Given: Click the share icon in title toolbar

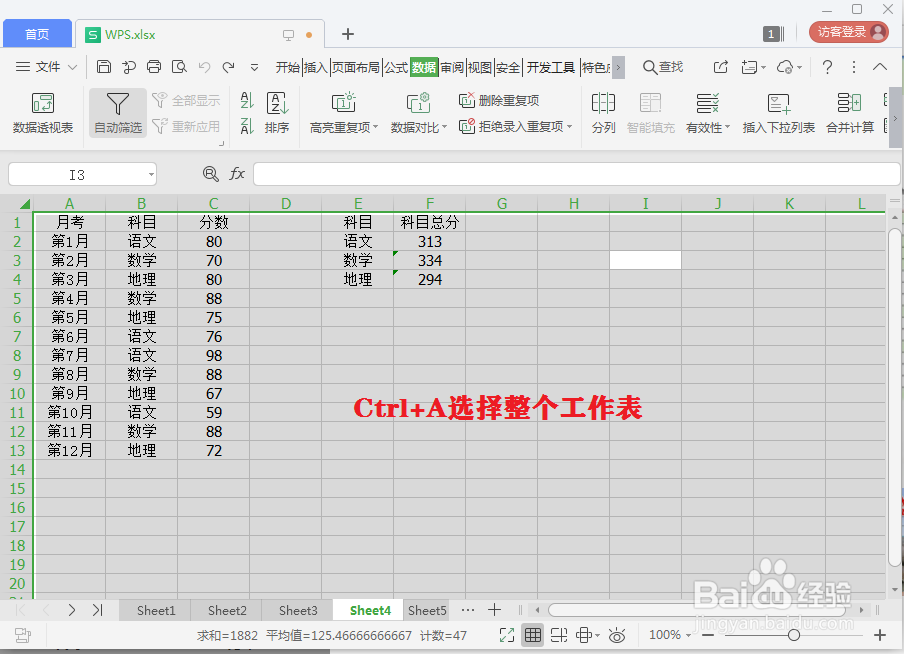Looking at the screenshot, I should pos(721,67).
